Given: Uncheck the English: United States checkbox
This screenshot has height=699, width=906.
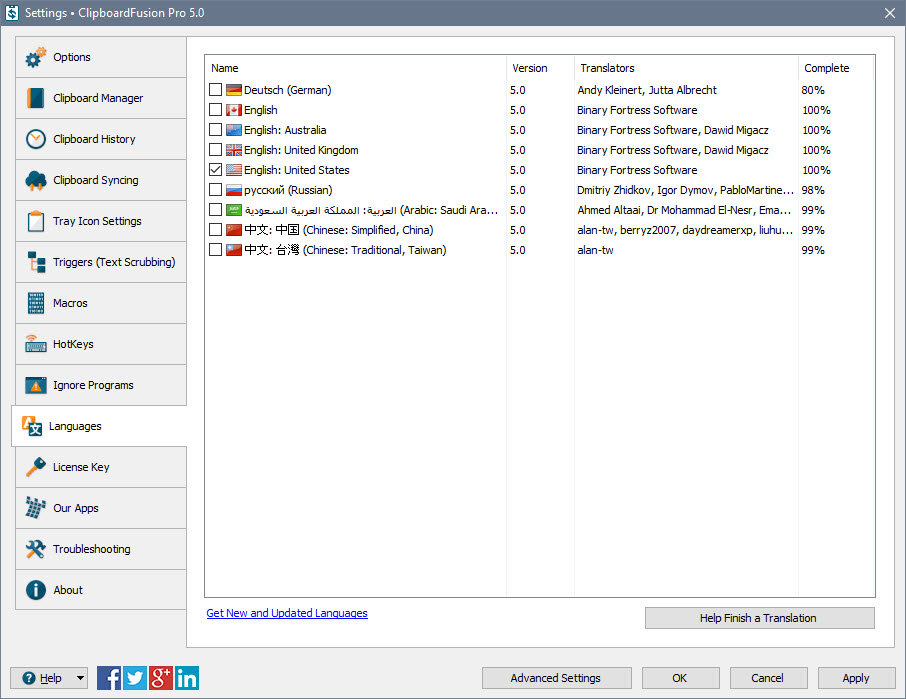Looking at the screenshot, I should 216,170.
